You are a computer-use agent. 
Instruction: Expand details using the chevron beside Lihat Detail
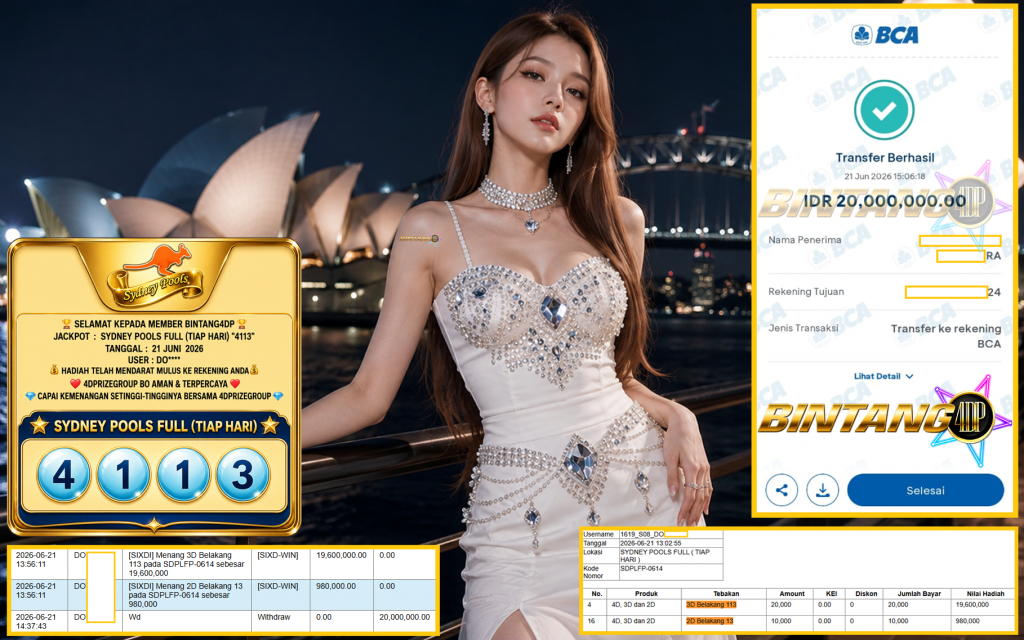[x=909, y=376]
